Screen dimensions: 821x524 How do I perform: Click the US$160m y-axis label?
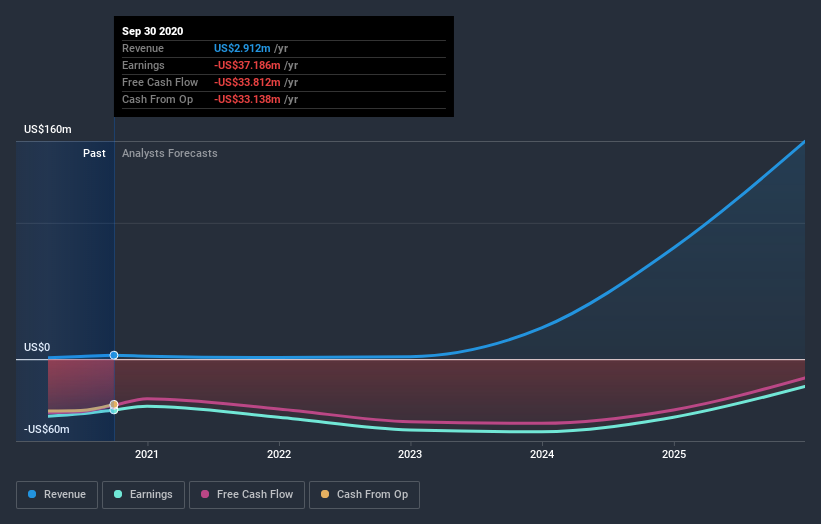pos(48,129)
